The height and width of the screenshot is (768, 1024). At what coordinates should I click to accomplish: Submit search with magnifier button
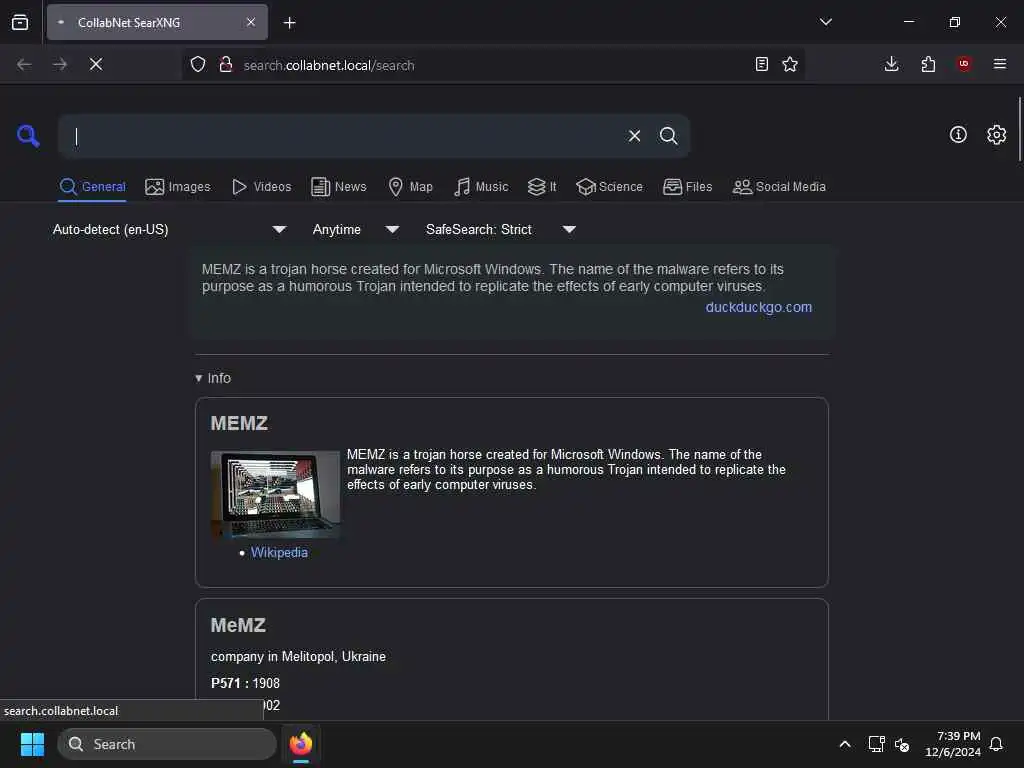pyautogui.click(x=668, y=136)
